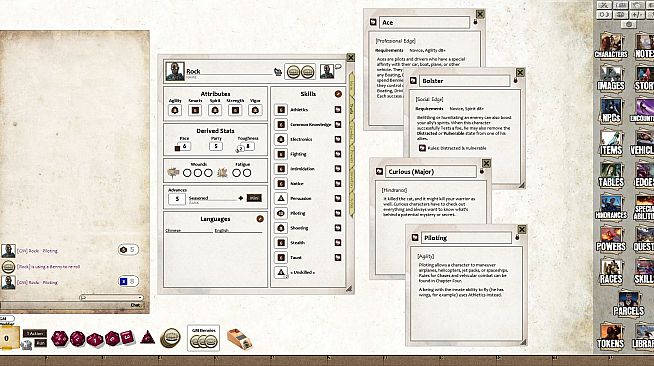Toggle the lock on the Piloting window
The height and width of the screenshot is (366, 654).
coord(517,237)
